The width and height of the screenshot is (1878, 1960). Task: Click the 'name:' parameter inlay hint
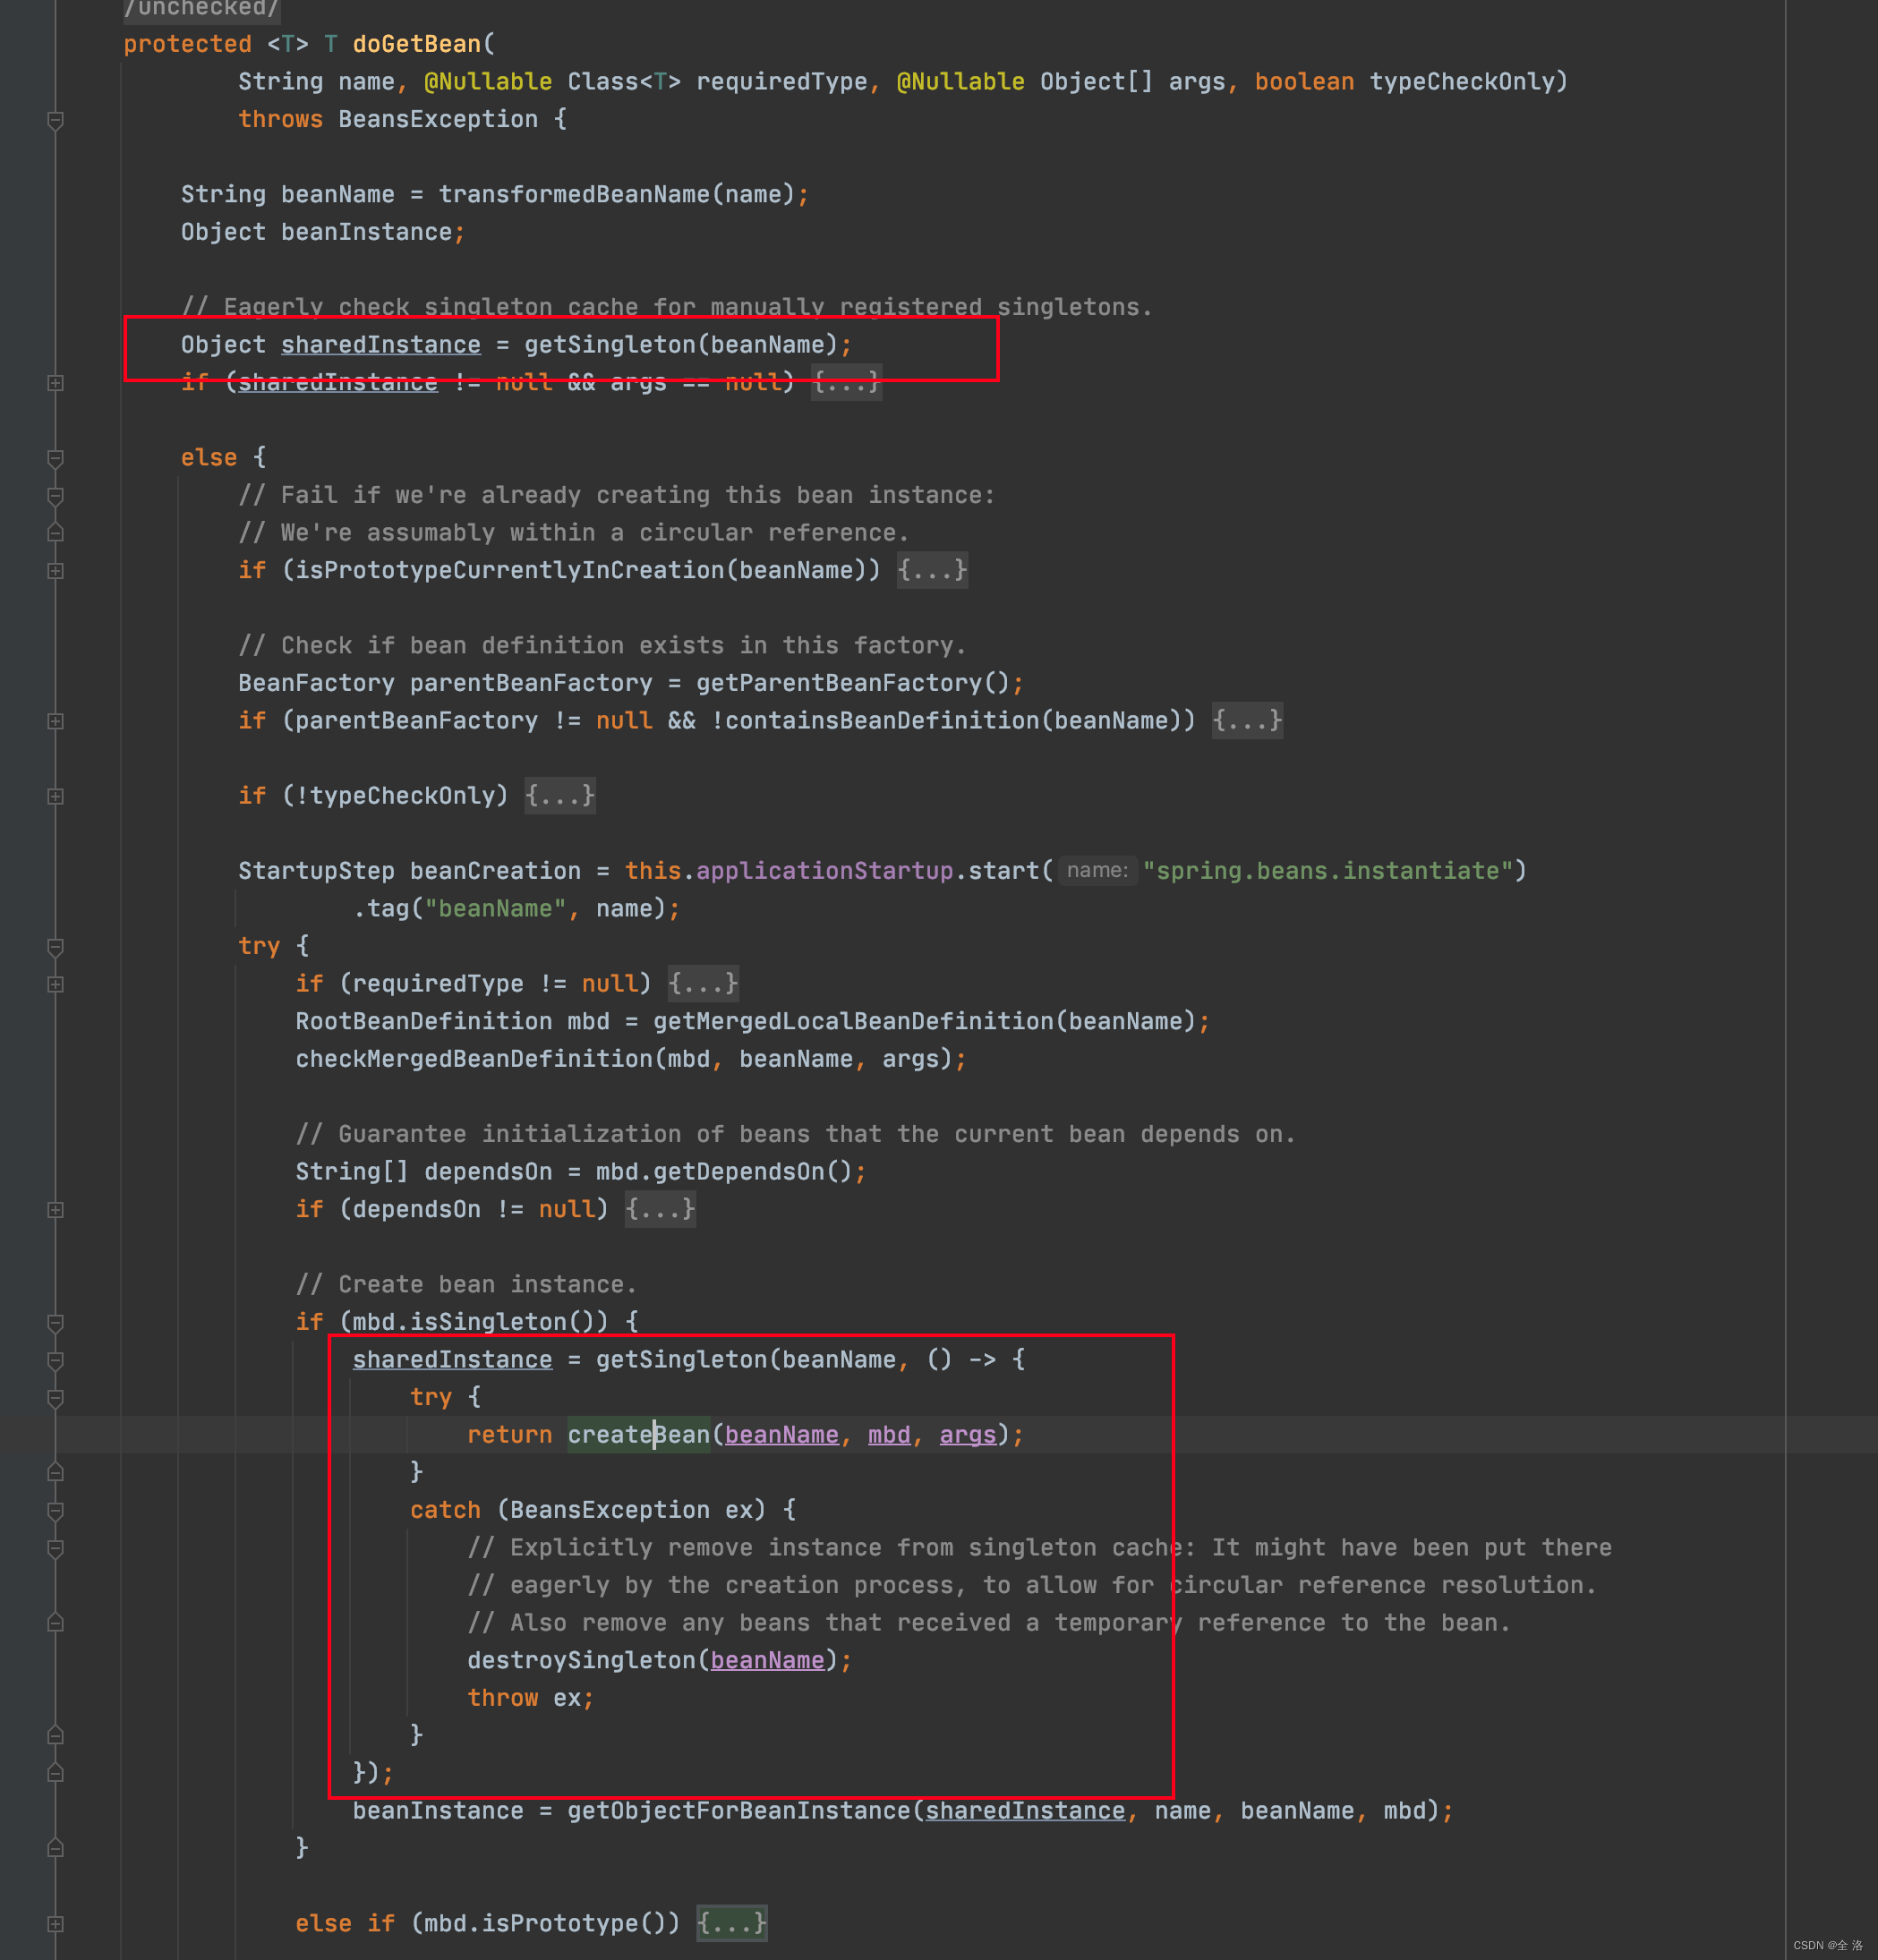(1097, 870)
